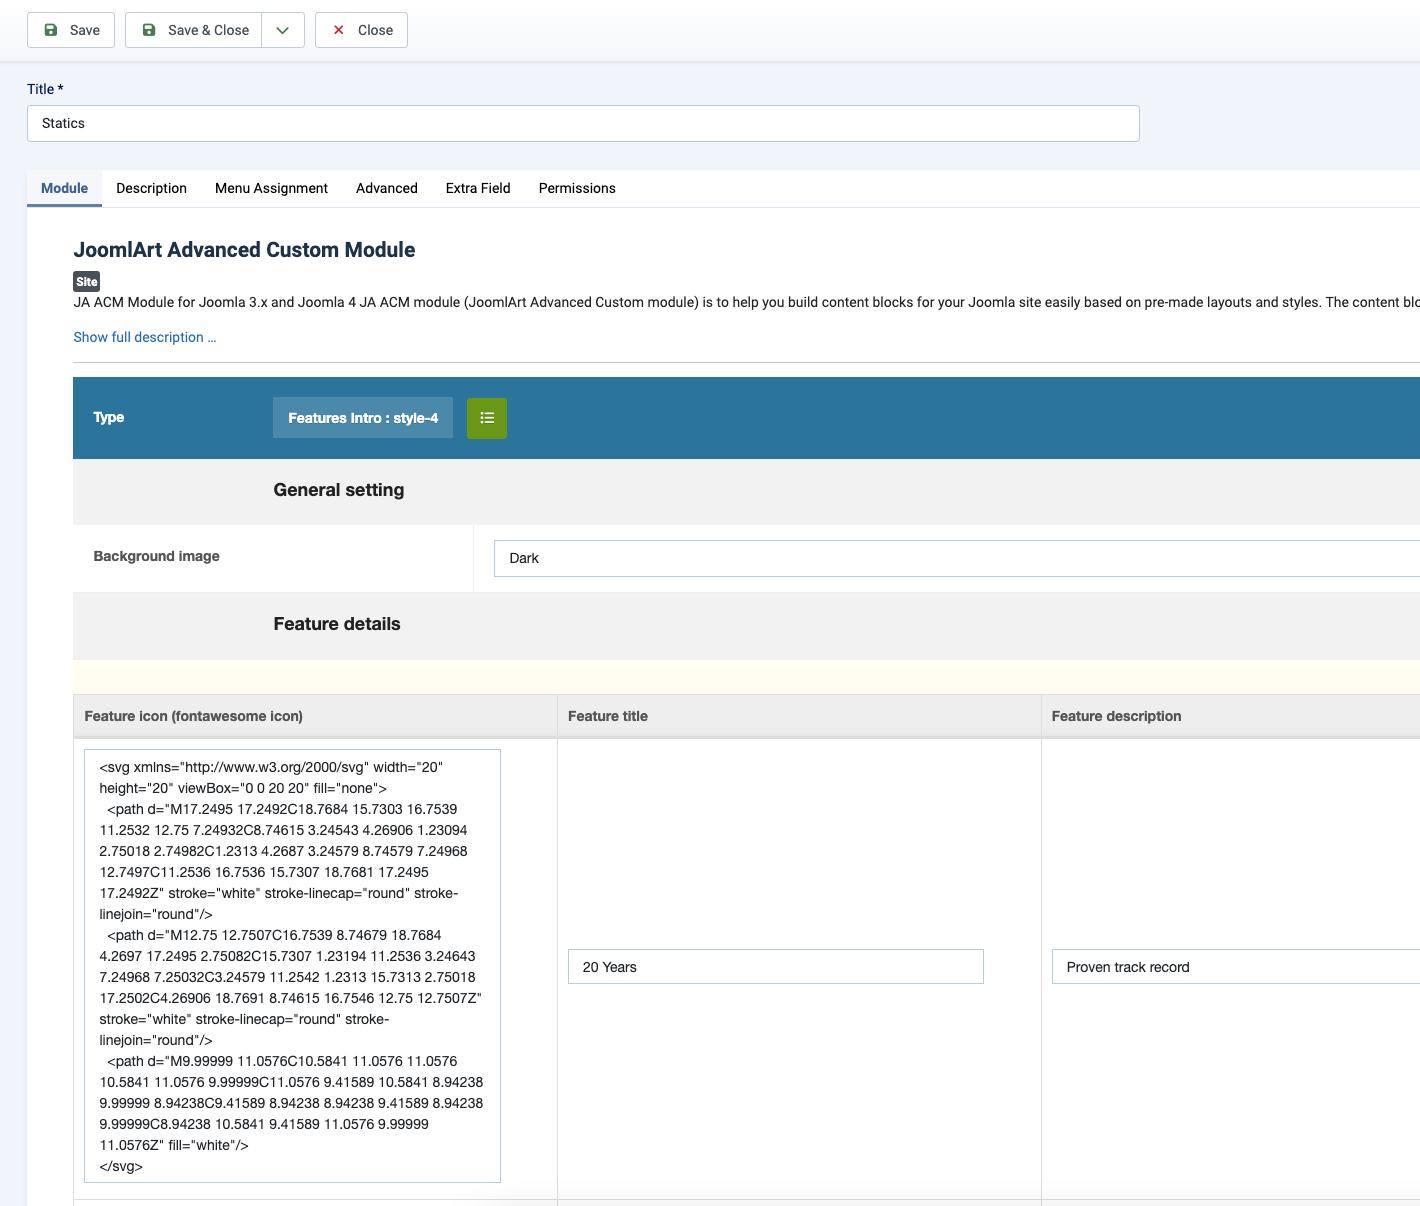Open the Features Intro : style-4 type selector
The height and width of the screenshot is (1206, 1420).
(363, 418)
